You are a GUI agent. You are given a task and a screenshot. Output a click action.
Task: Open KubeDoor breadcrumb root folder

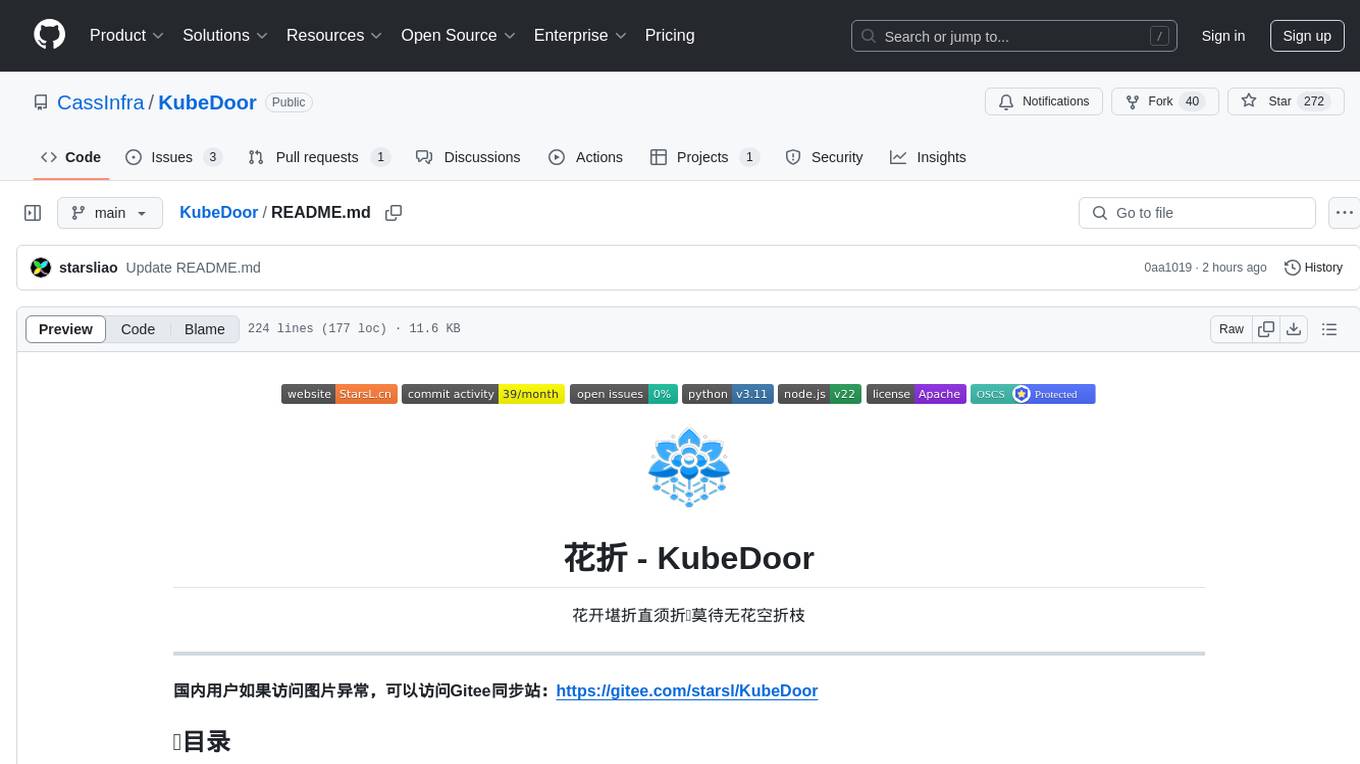(219, 213)
